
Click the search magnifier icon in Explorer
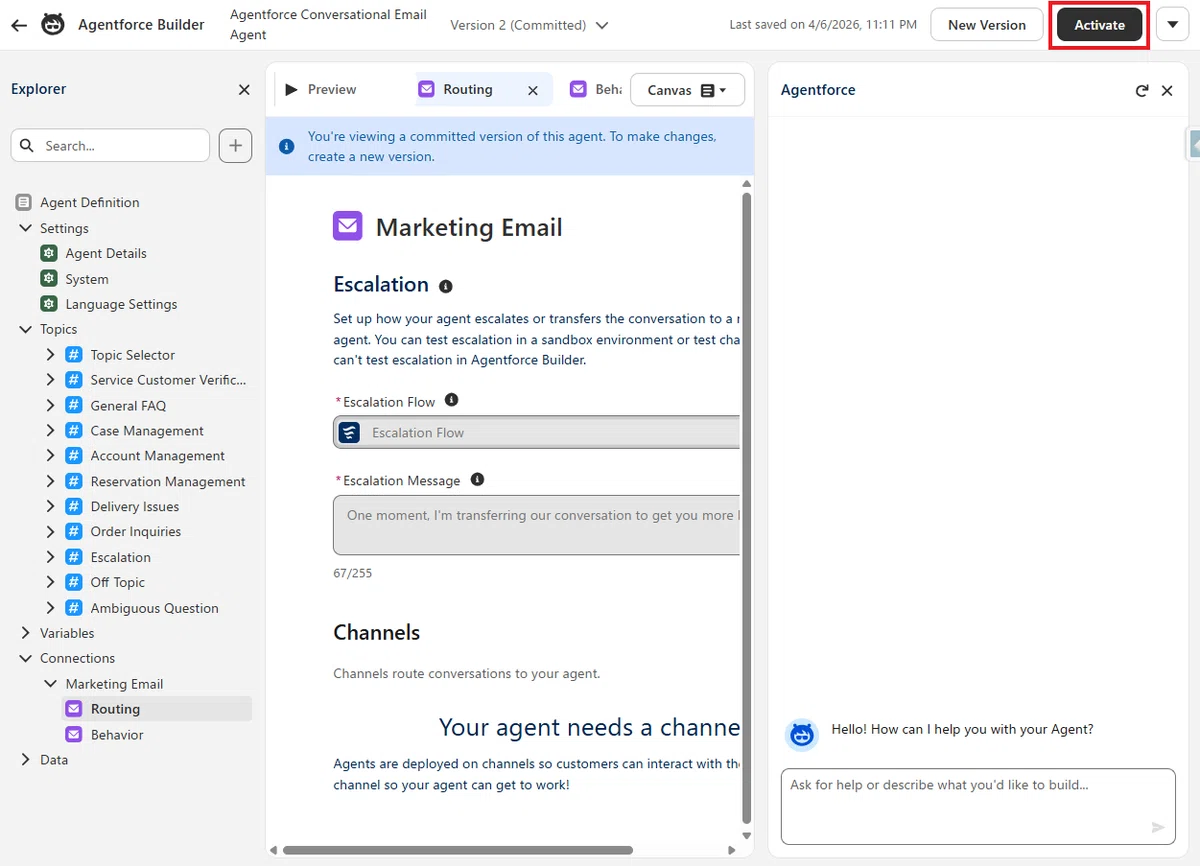coord(27,146)
